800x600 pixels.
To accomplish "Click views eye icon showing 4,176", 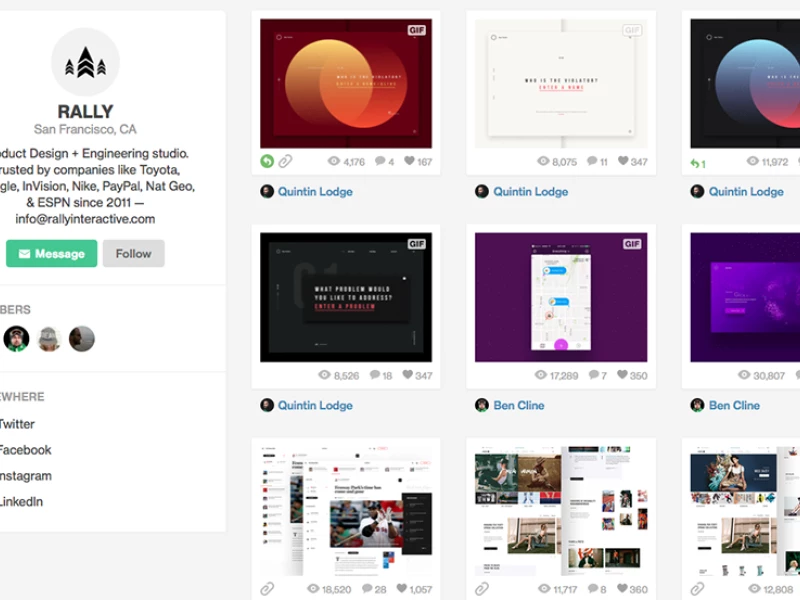I will click(x=334, y=161).
